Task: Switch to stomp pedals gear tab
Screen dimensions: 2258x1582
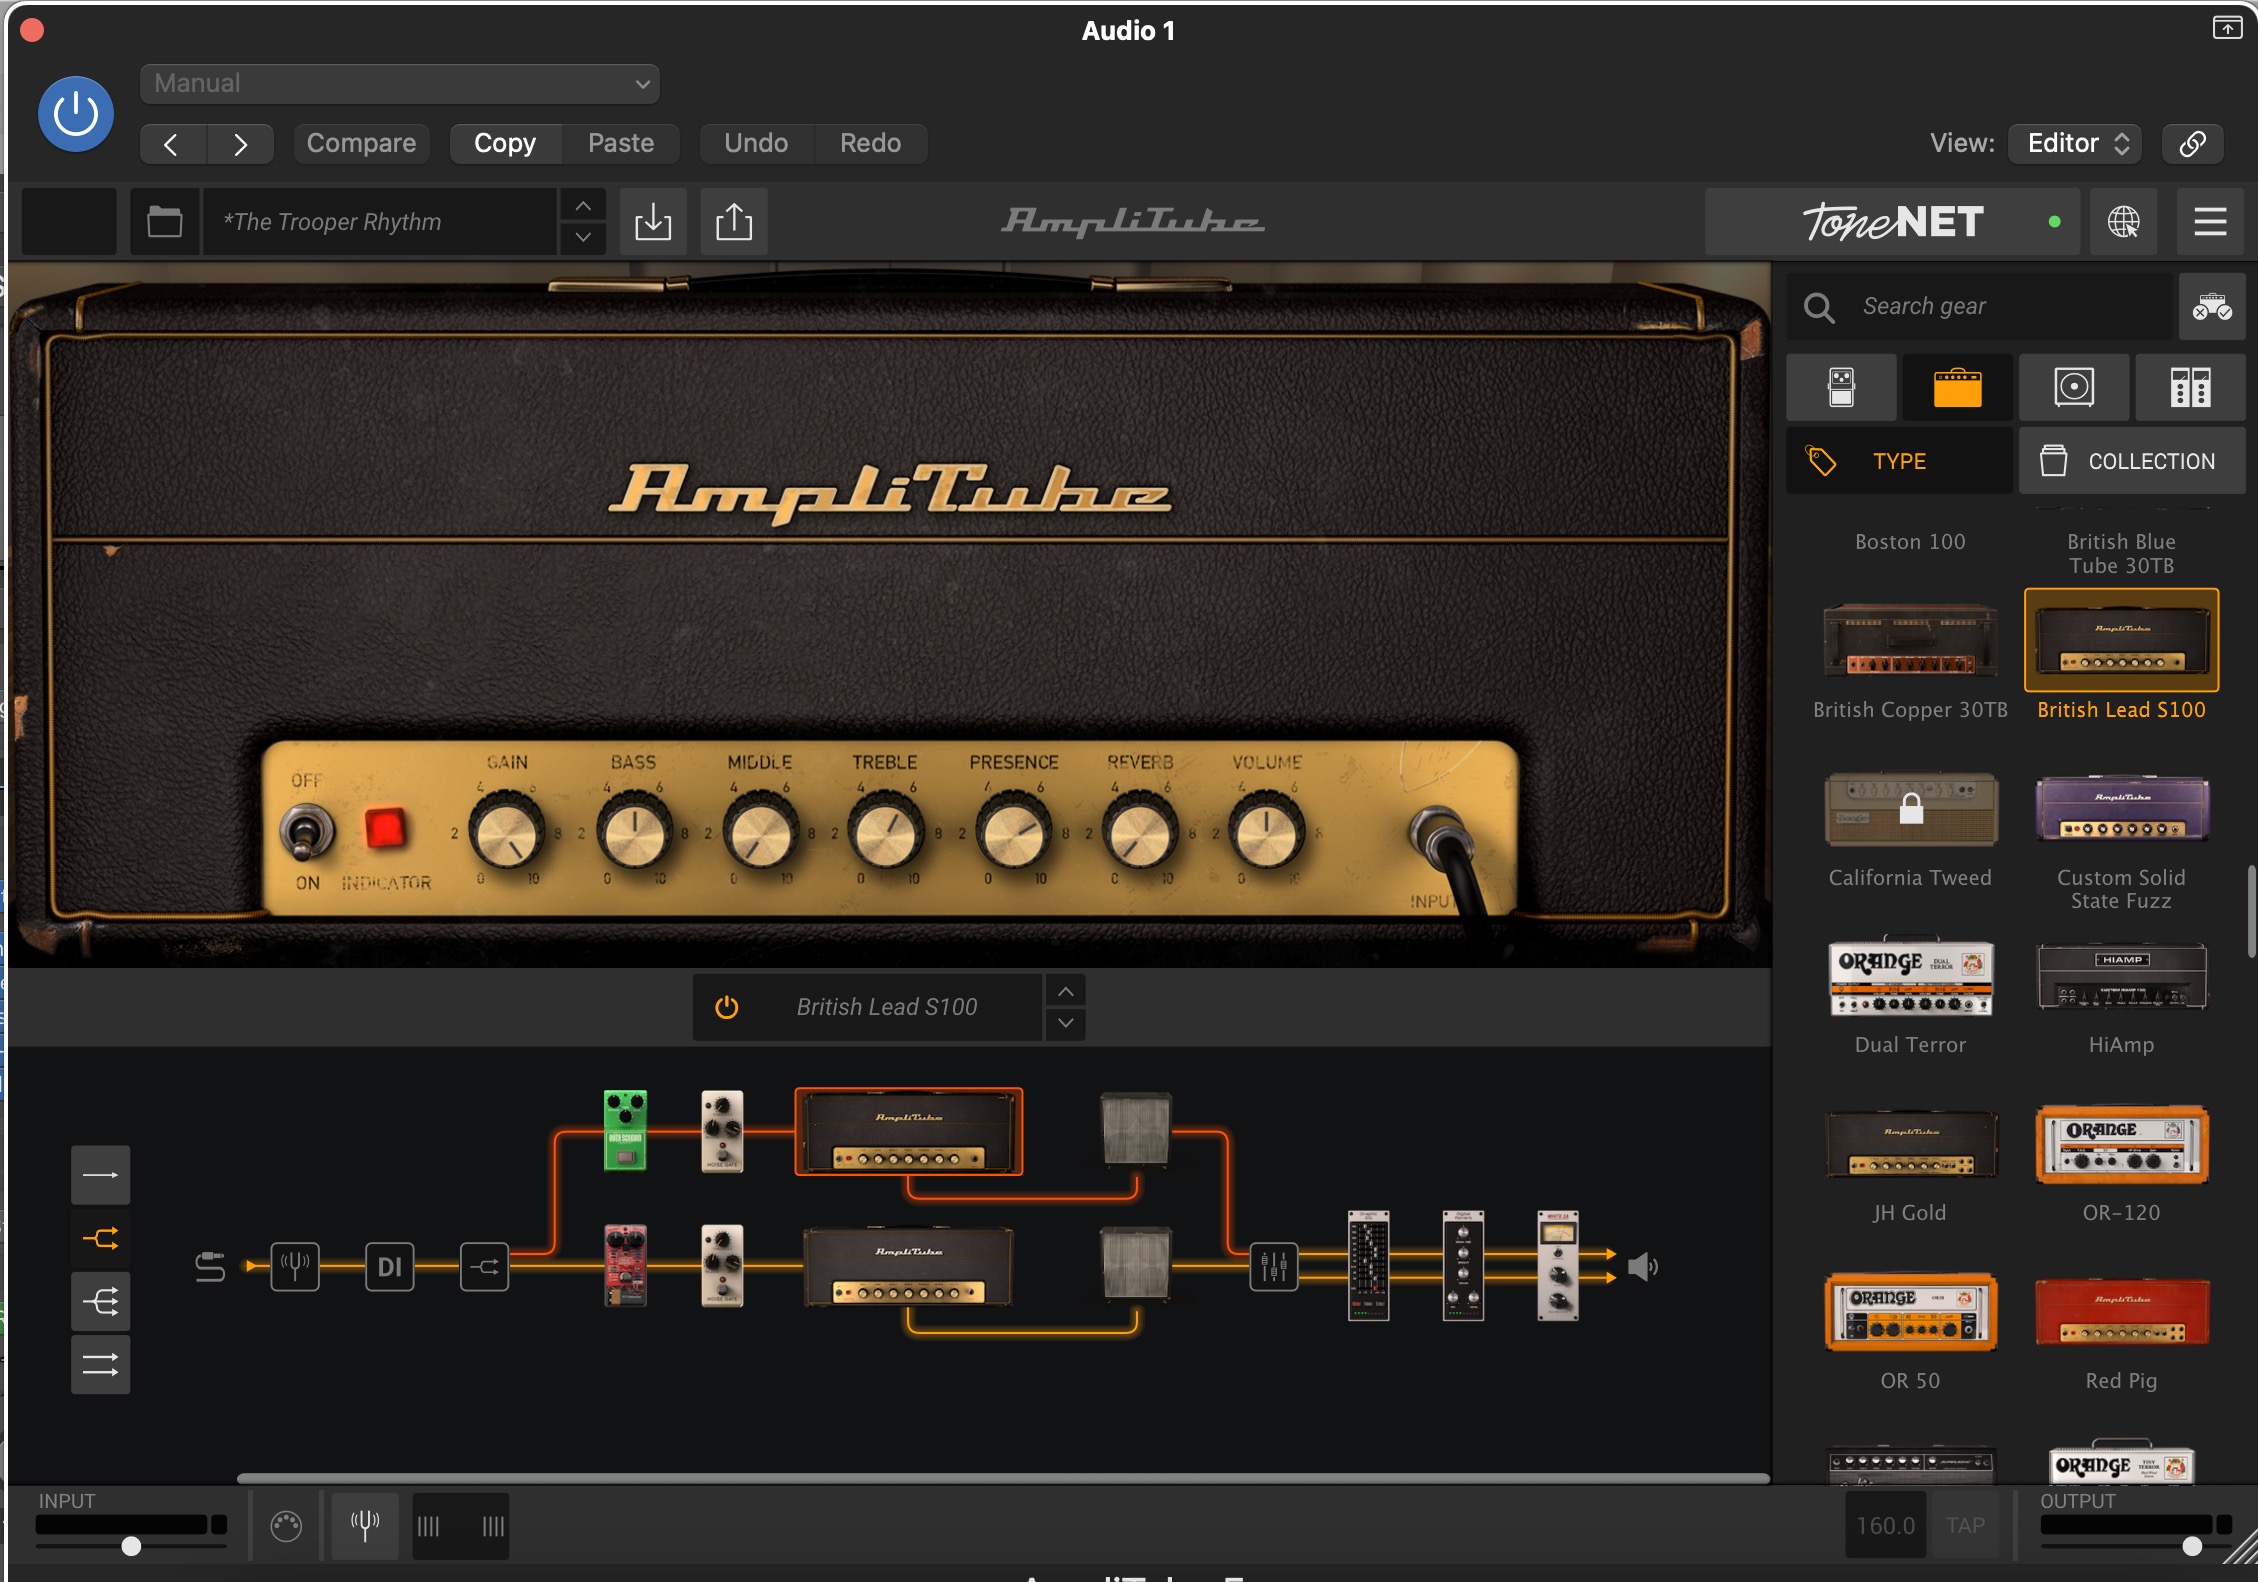Action: 1841,387
